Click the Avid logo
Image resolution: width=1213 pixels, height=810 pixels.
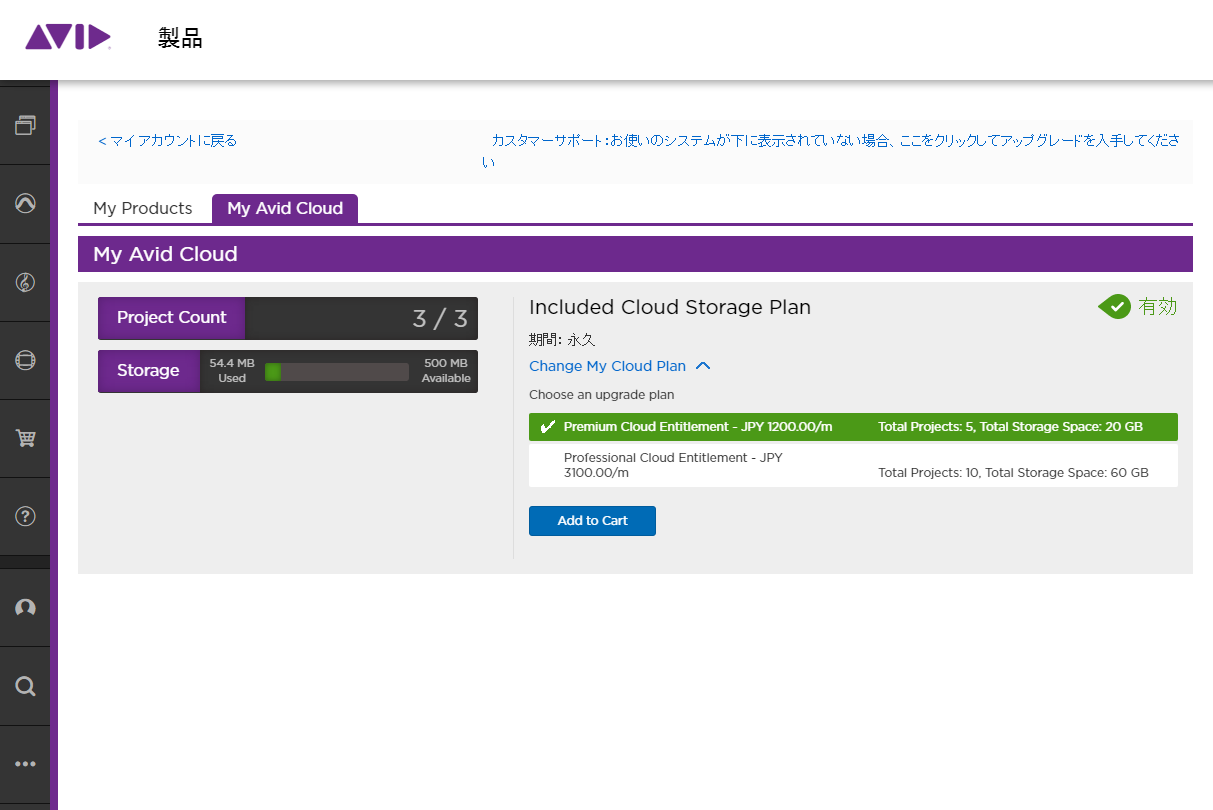[x=67, y=38]
